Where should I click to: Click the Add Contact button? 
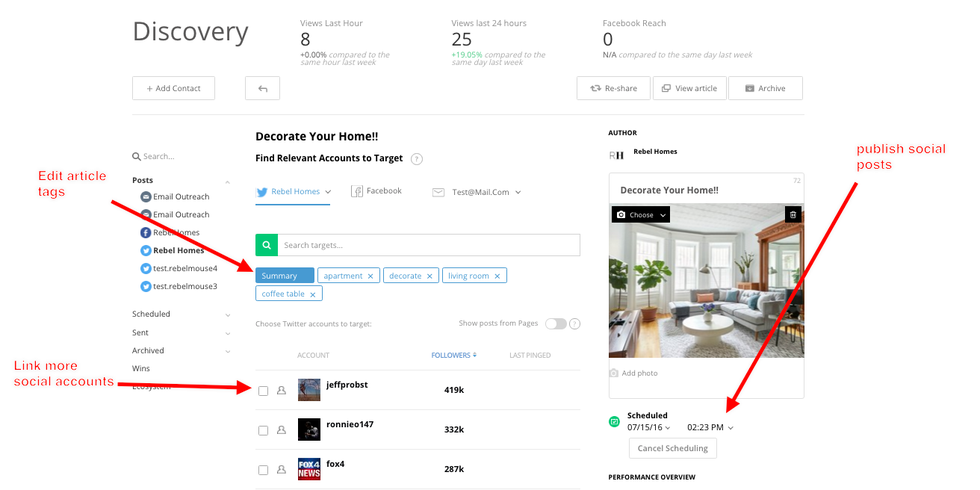173,88
